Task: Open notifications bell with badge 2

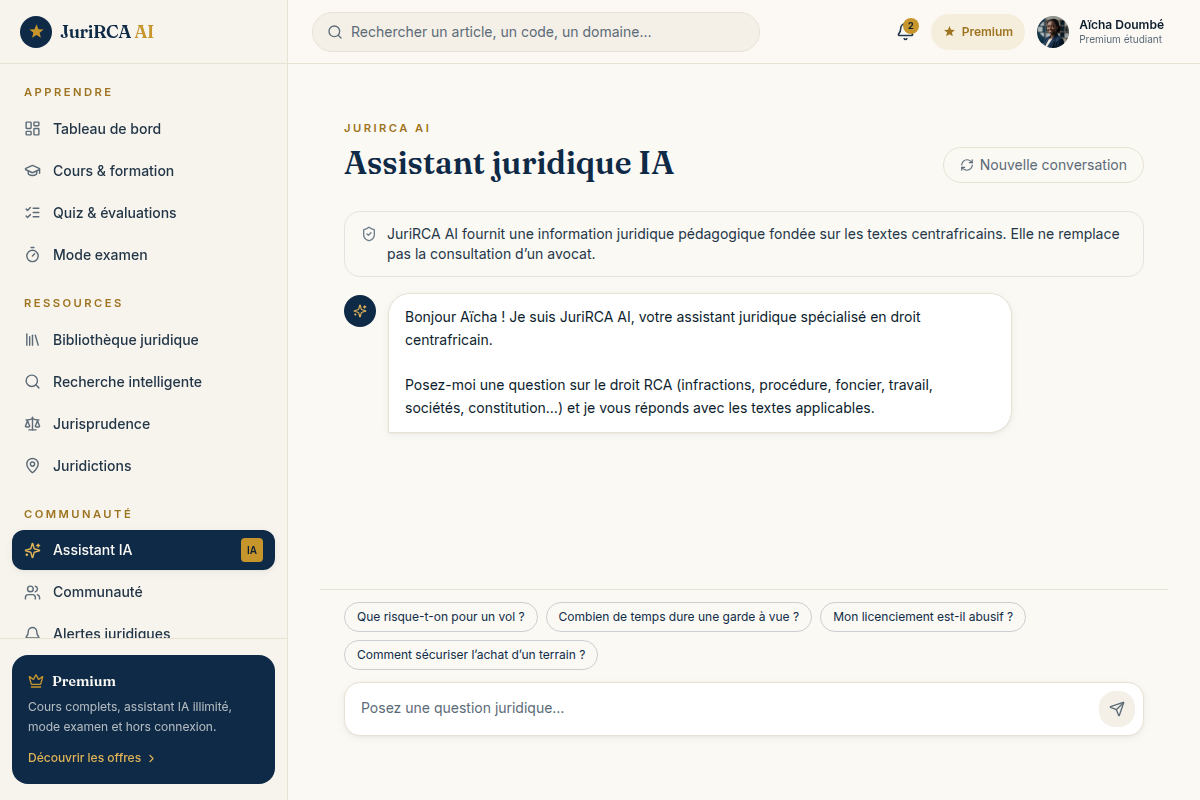Action: [905, 31]
